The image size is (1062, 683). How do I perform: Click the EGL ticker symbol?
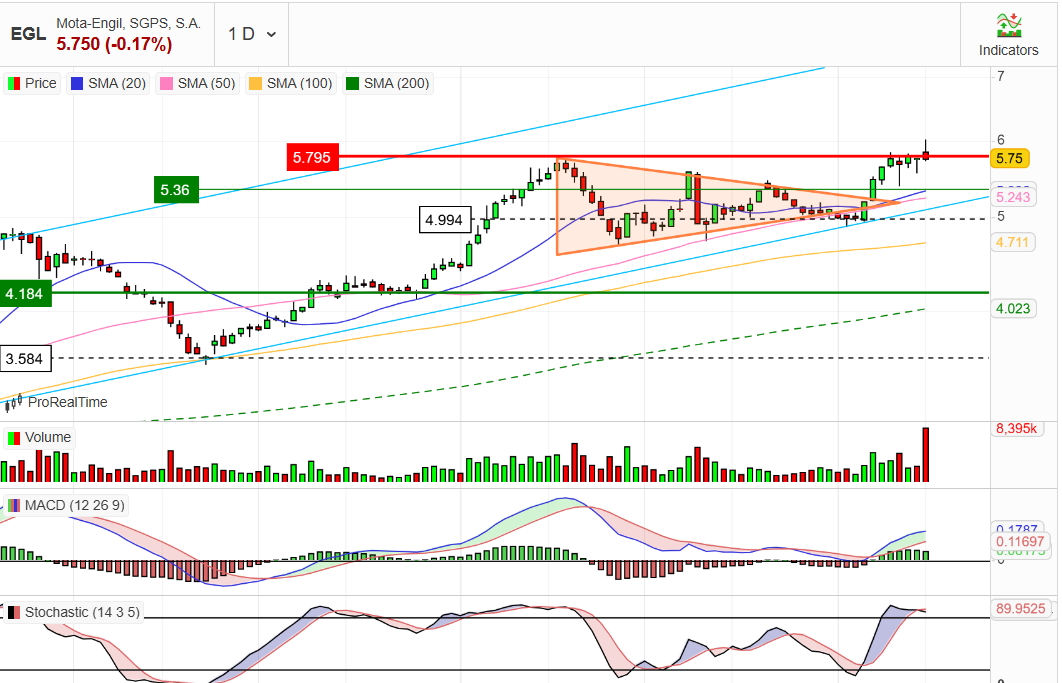pyautogui.click(x=28, y=34)
